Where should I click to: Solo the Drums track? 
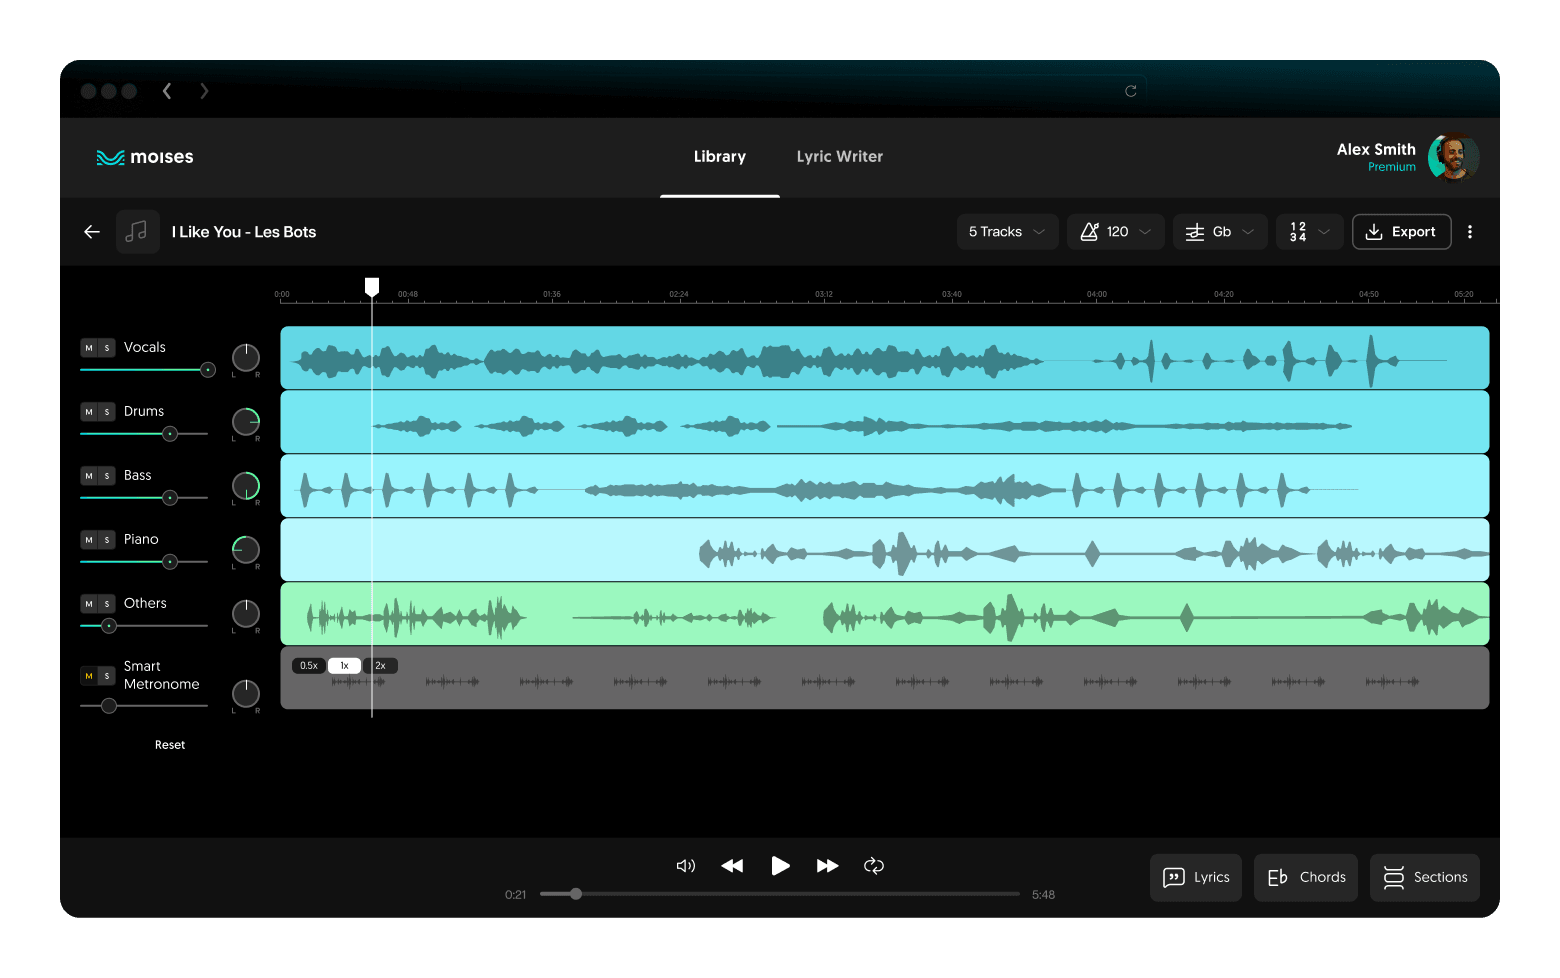(x=107, y=412)
